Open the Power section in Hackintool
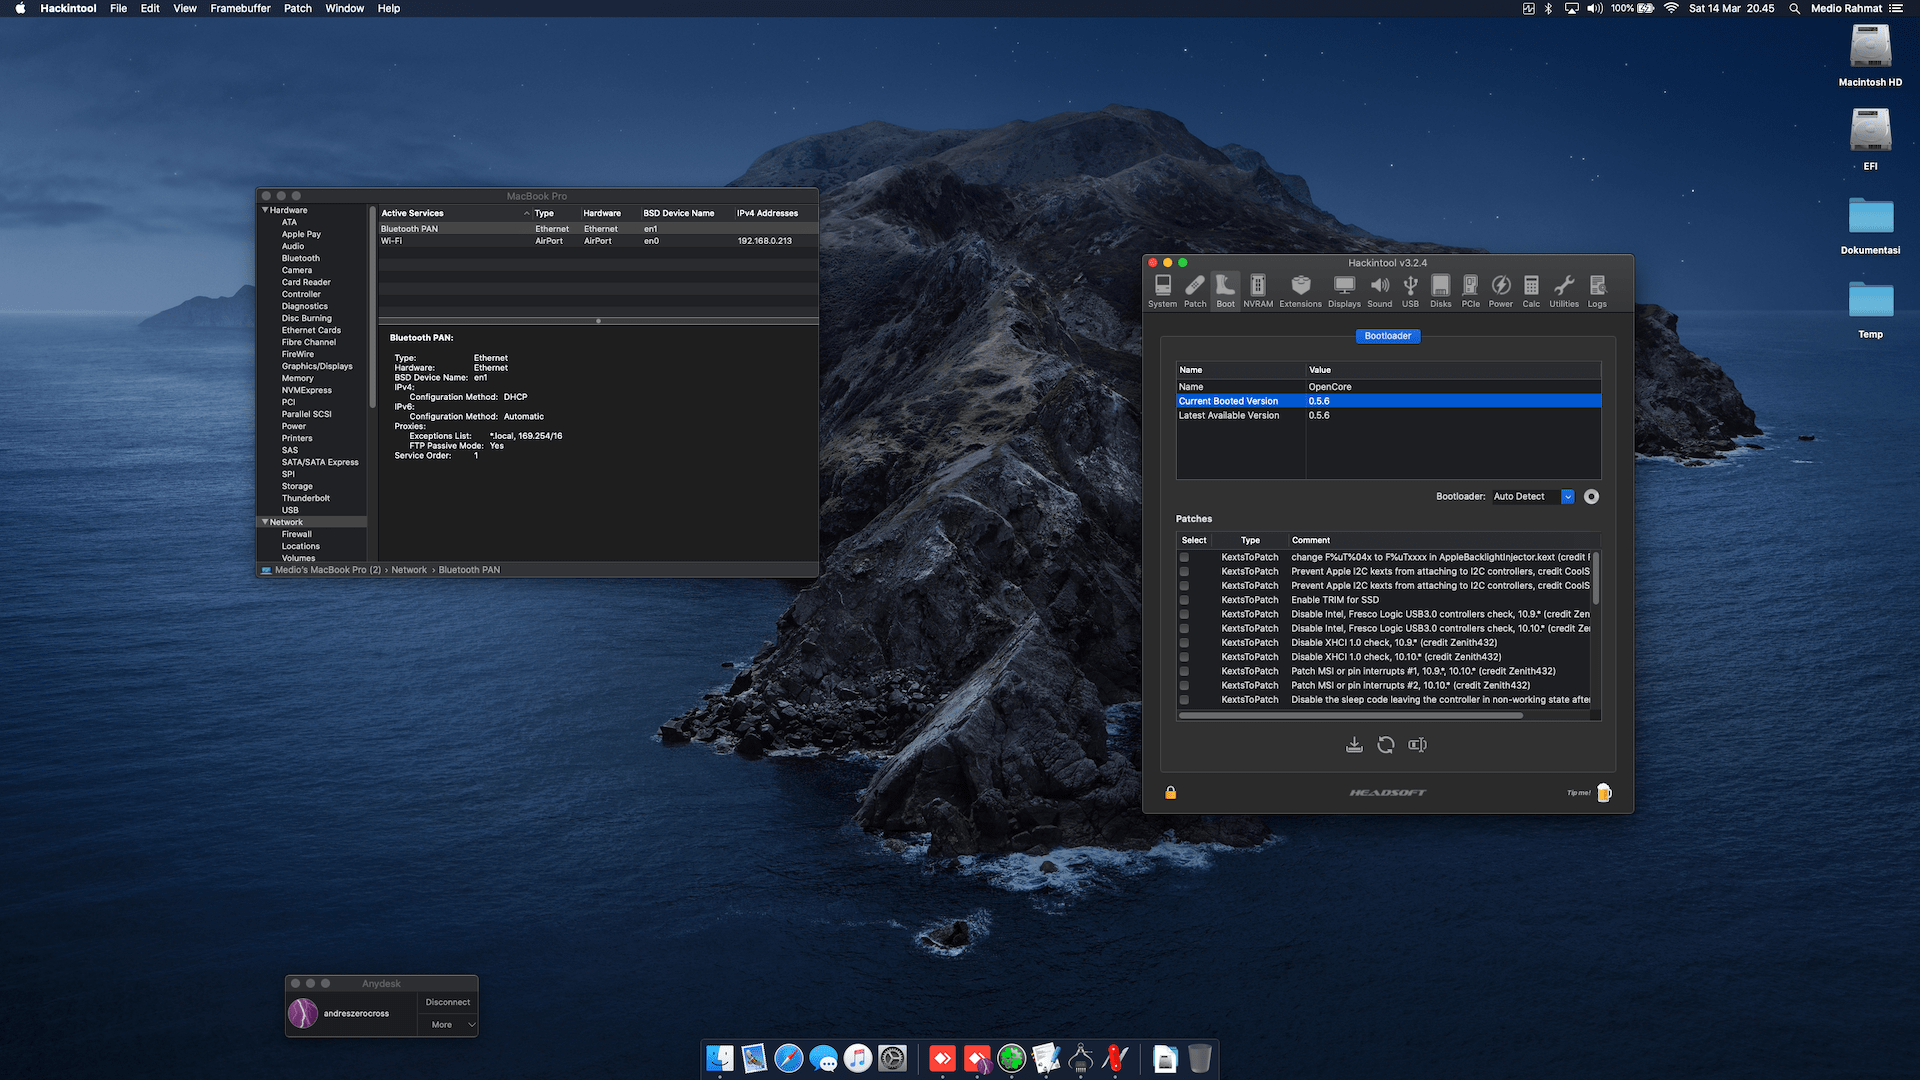This screenshot has height=1080, width=1920. (1500, 291)
